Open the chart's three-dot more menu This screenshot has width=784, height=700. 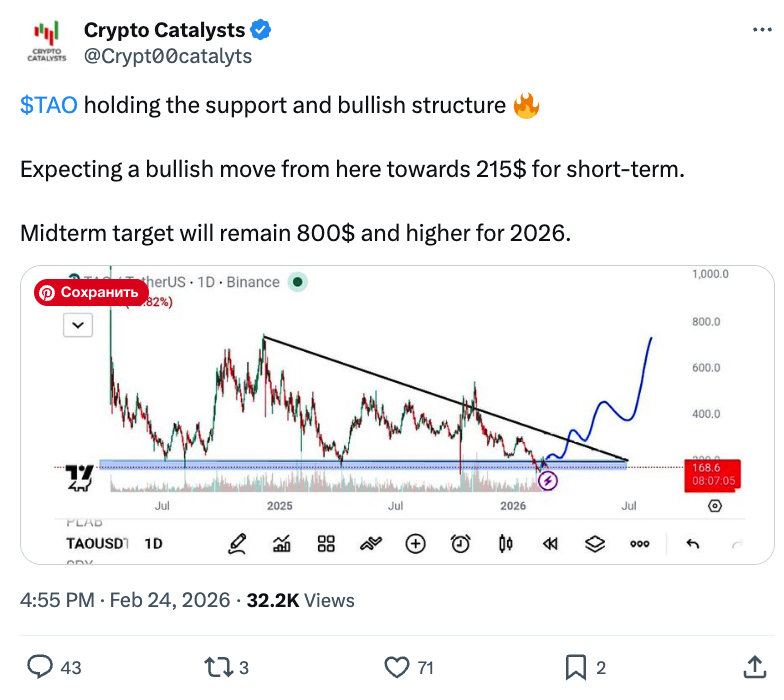(x=640, y=544)
